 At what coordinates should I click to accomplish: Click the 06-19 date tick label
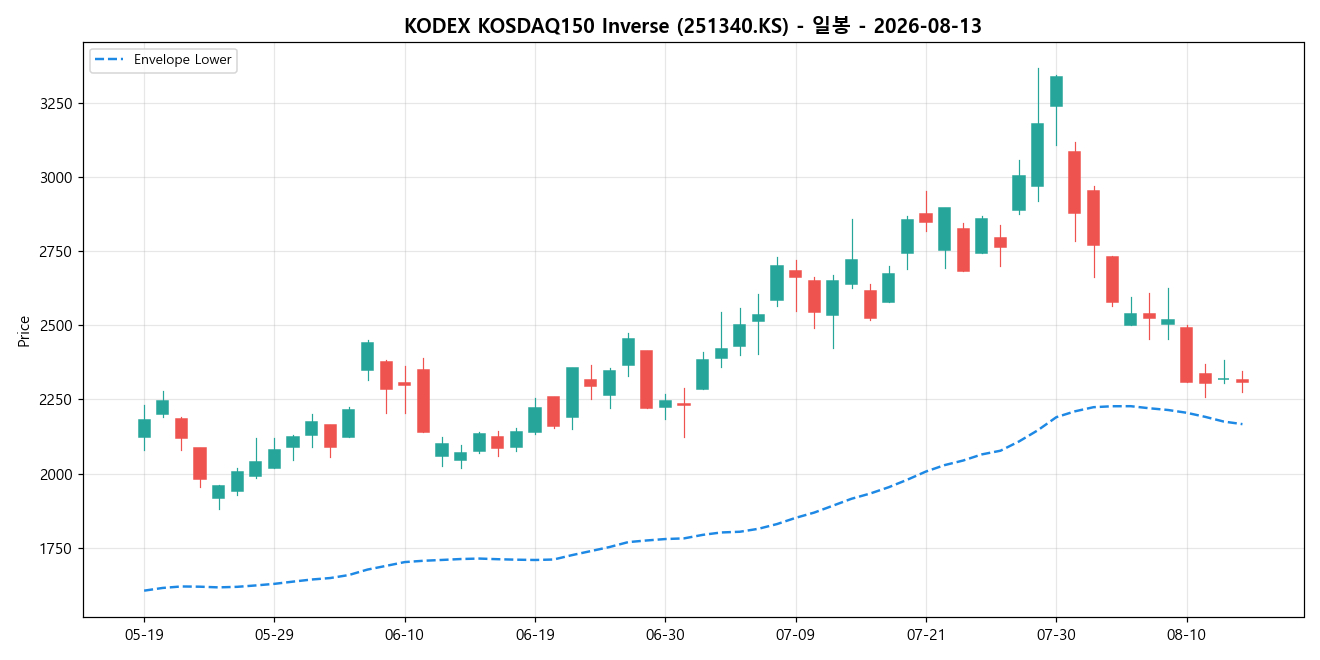pyautogui.click(x=534, y=636)
